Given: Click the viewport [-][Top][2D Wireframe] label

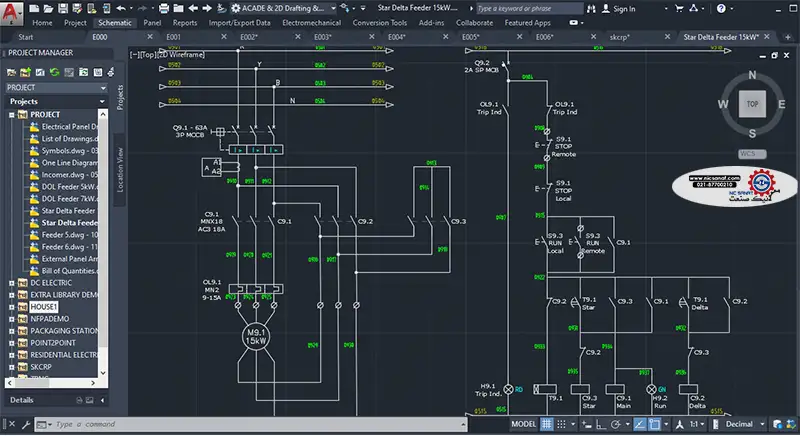Looking at the screenshot, I should pyautogui.click(x=167, y=55).
